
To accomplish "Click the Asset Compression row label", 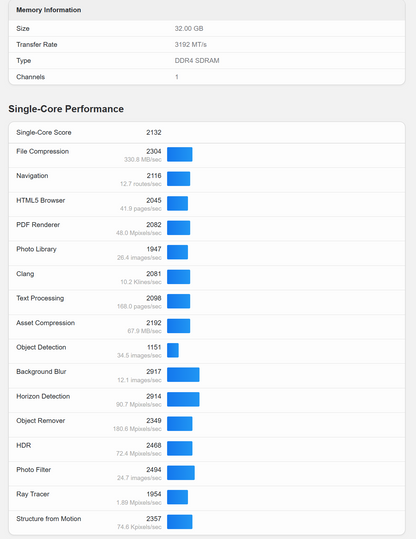I will tap(45, 323).
